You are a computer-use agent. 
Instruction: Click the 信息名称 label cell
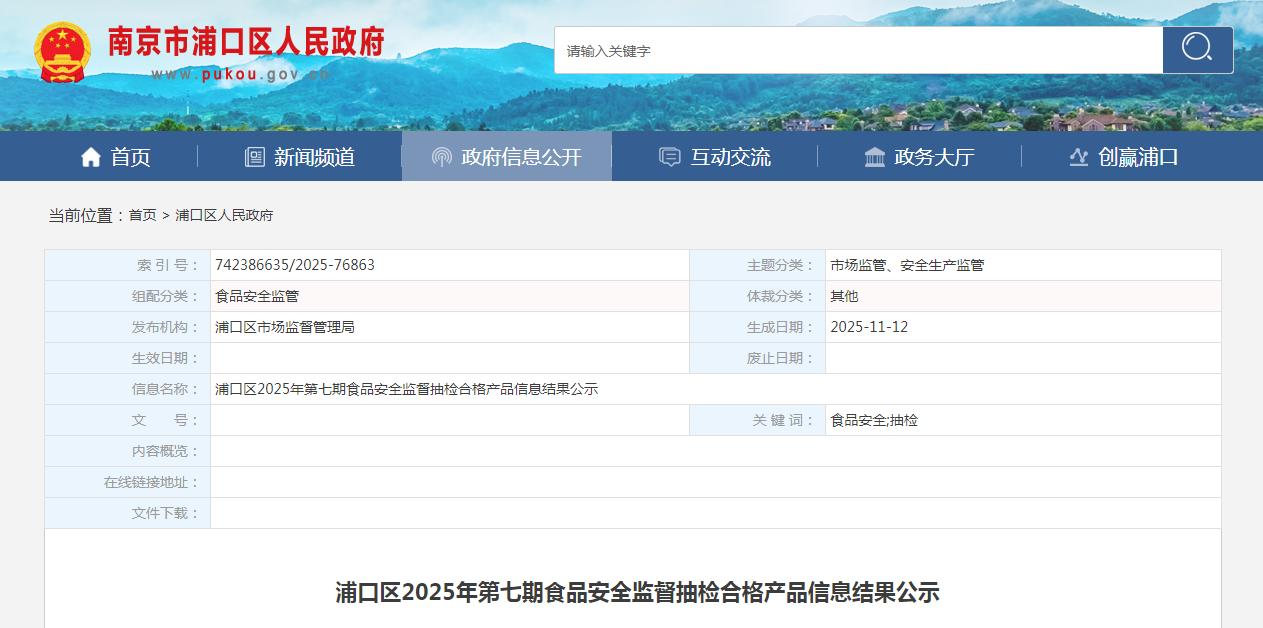[x=128, y=389]
